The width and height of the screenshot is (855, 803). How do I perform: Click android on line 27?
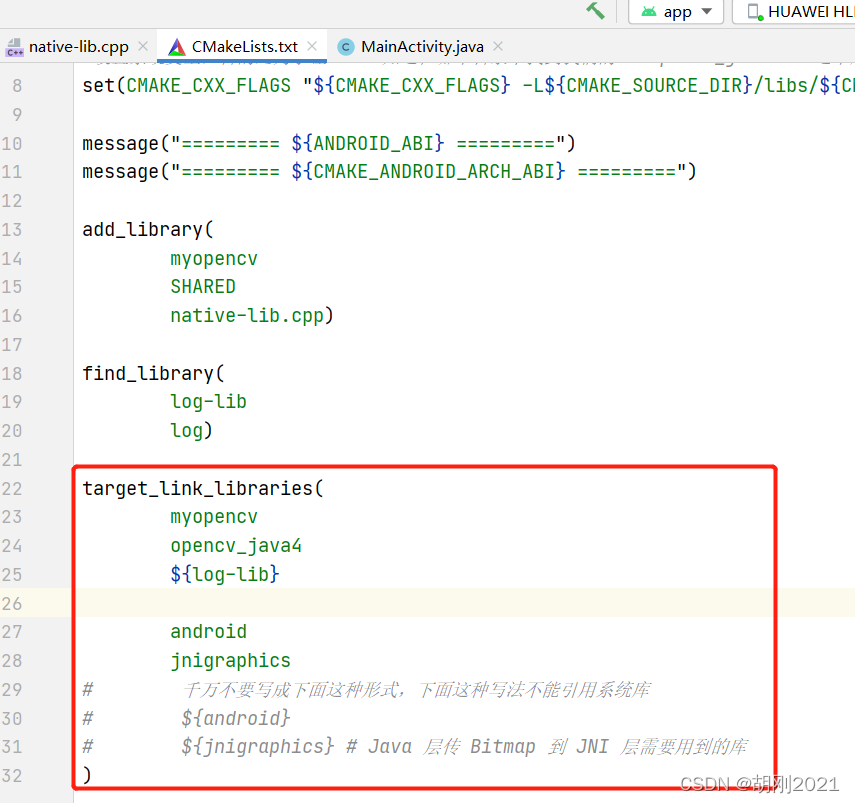point(208,632)
